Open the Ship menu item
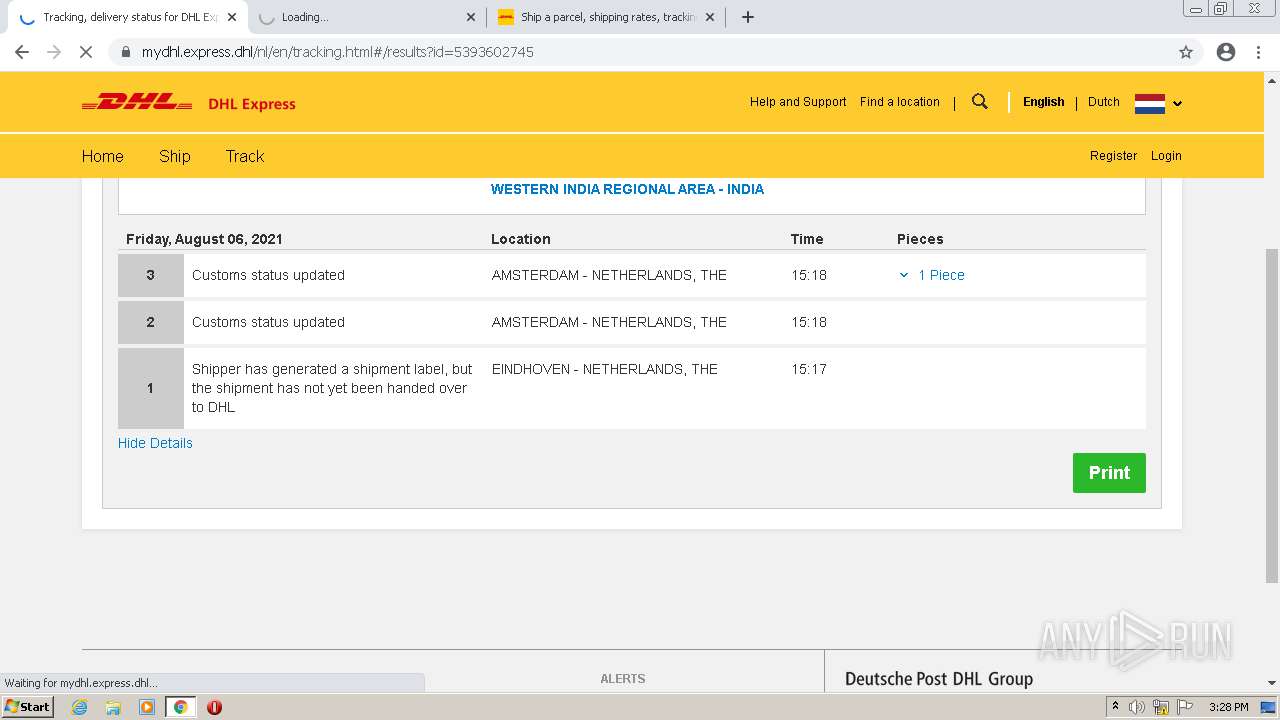Image resolution: width=1280 pixels, height=720 pixels. [x=175, y=156]
